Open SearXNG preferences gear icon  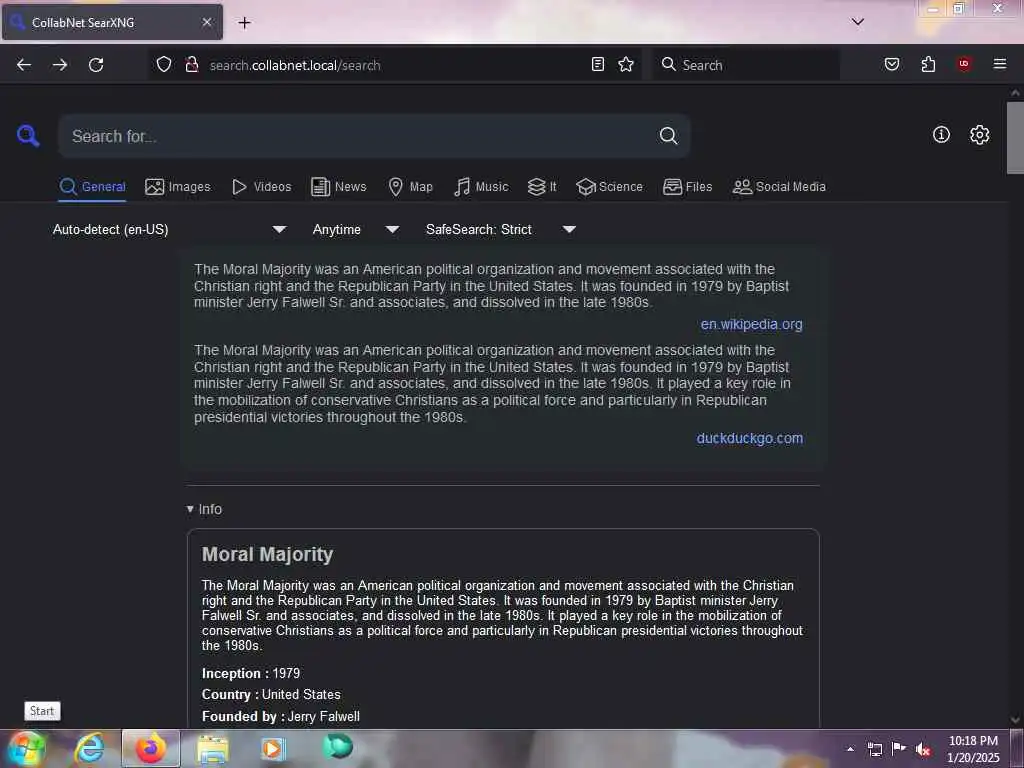tap(980, 135)
